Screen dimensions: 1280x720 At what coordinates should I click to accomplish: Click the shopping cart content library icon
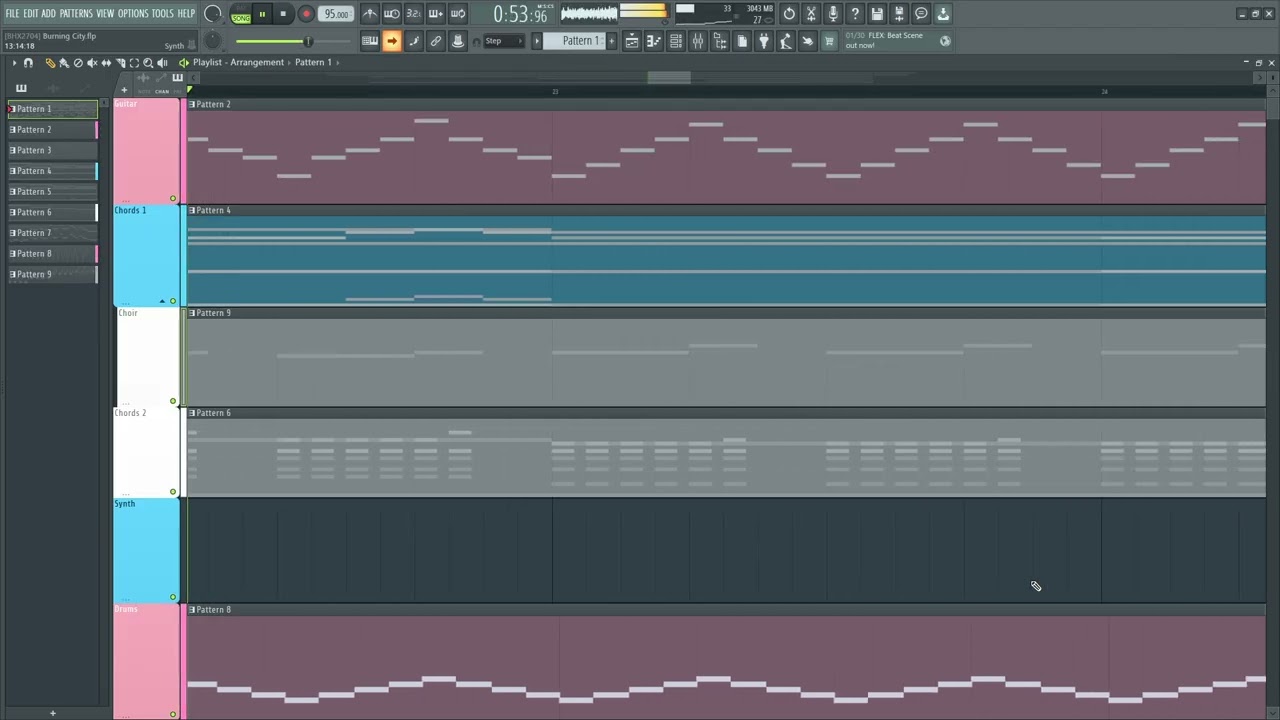pos(829,41)
